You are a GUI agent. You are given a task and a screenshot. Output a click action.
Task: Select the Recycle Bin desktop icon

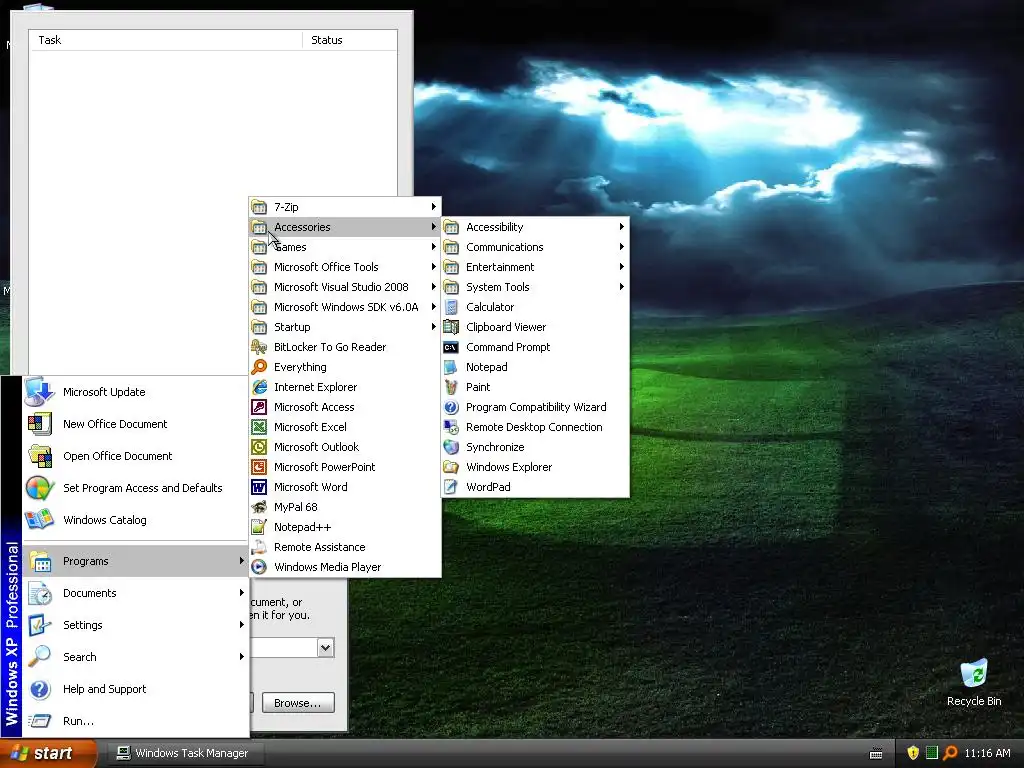click(974, 683)
